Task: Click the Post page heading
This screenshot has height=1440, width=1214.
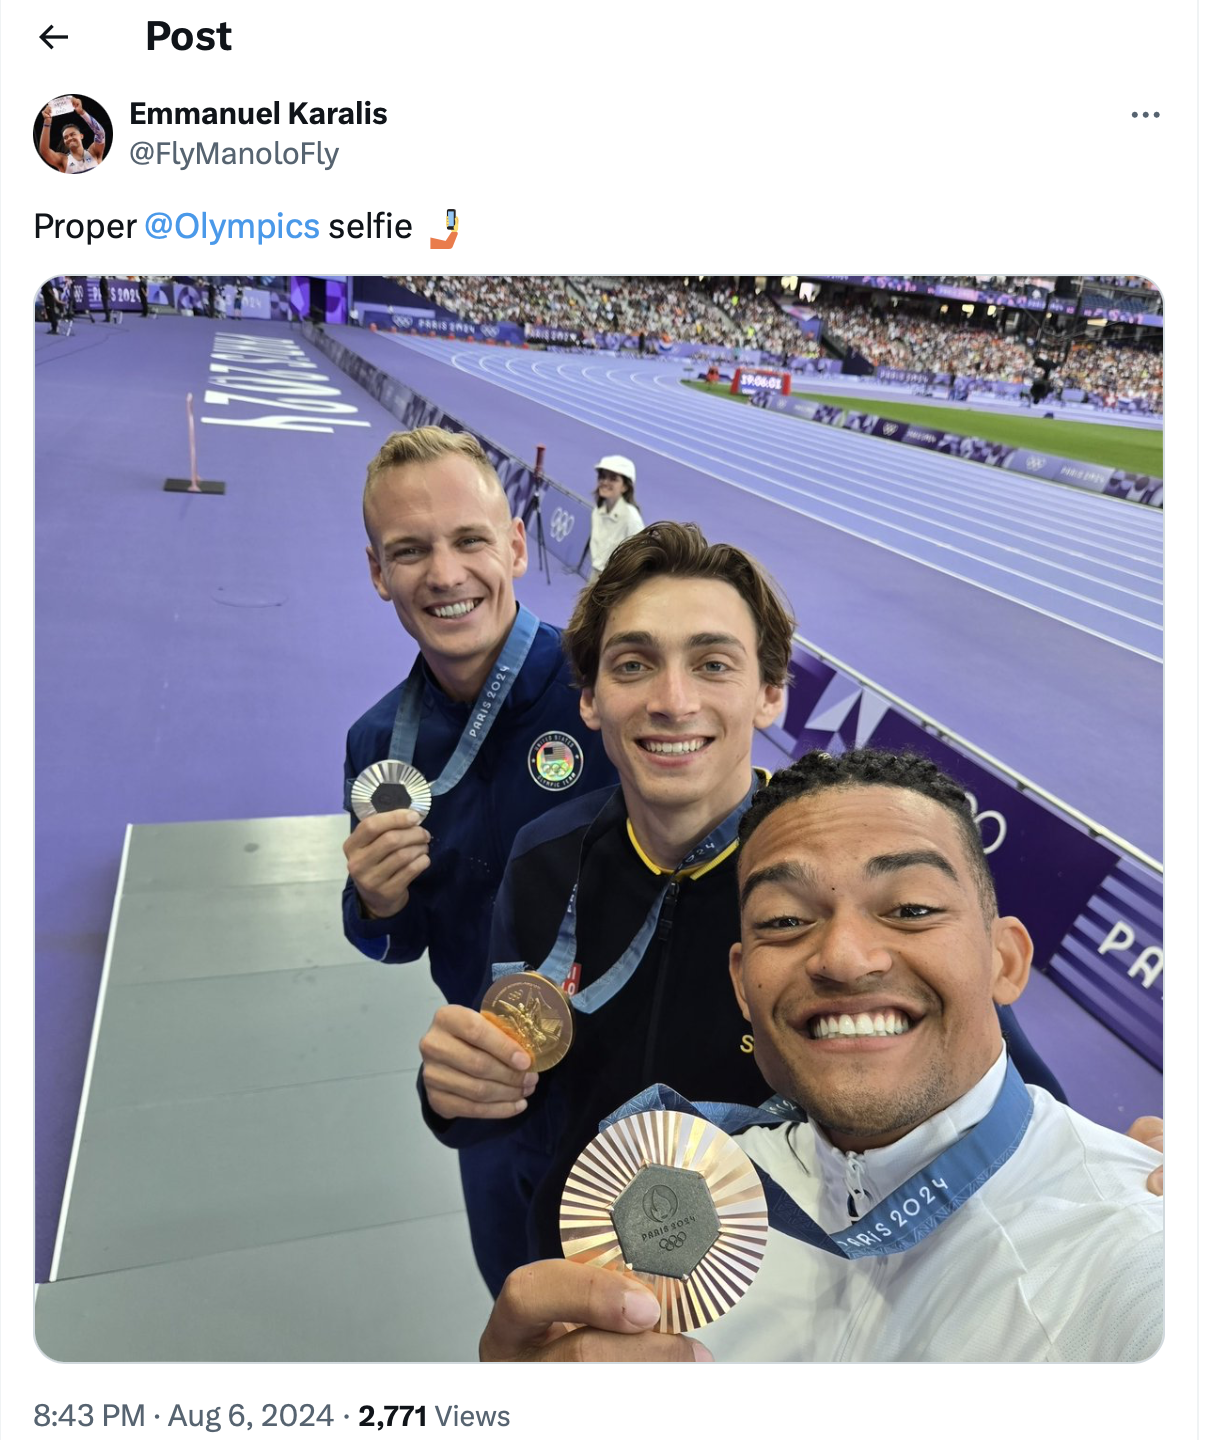Action: 188,37
